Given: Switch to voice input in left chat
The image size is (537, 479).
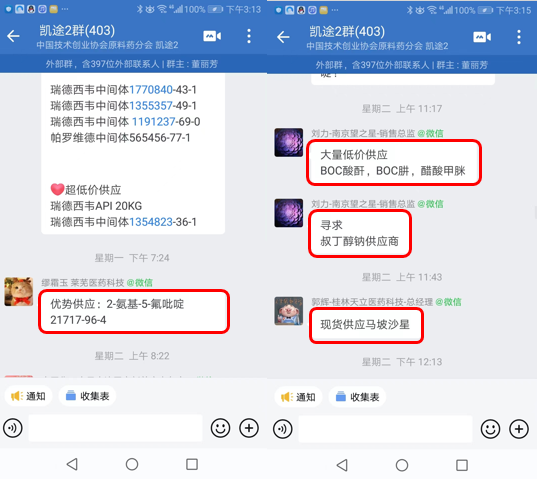Looking at the screenshot, I should tap(13, 428).
